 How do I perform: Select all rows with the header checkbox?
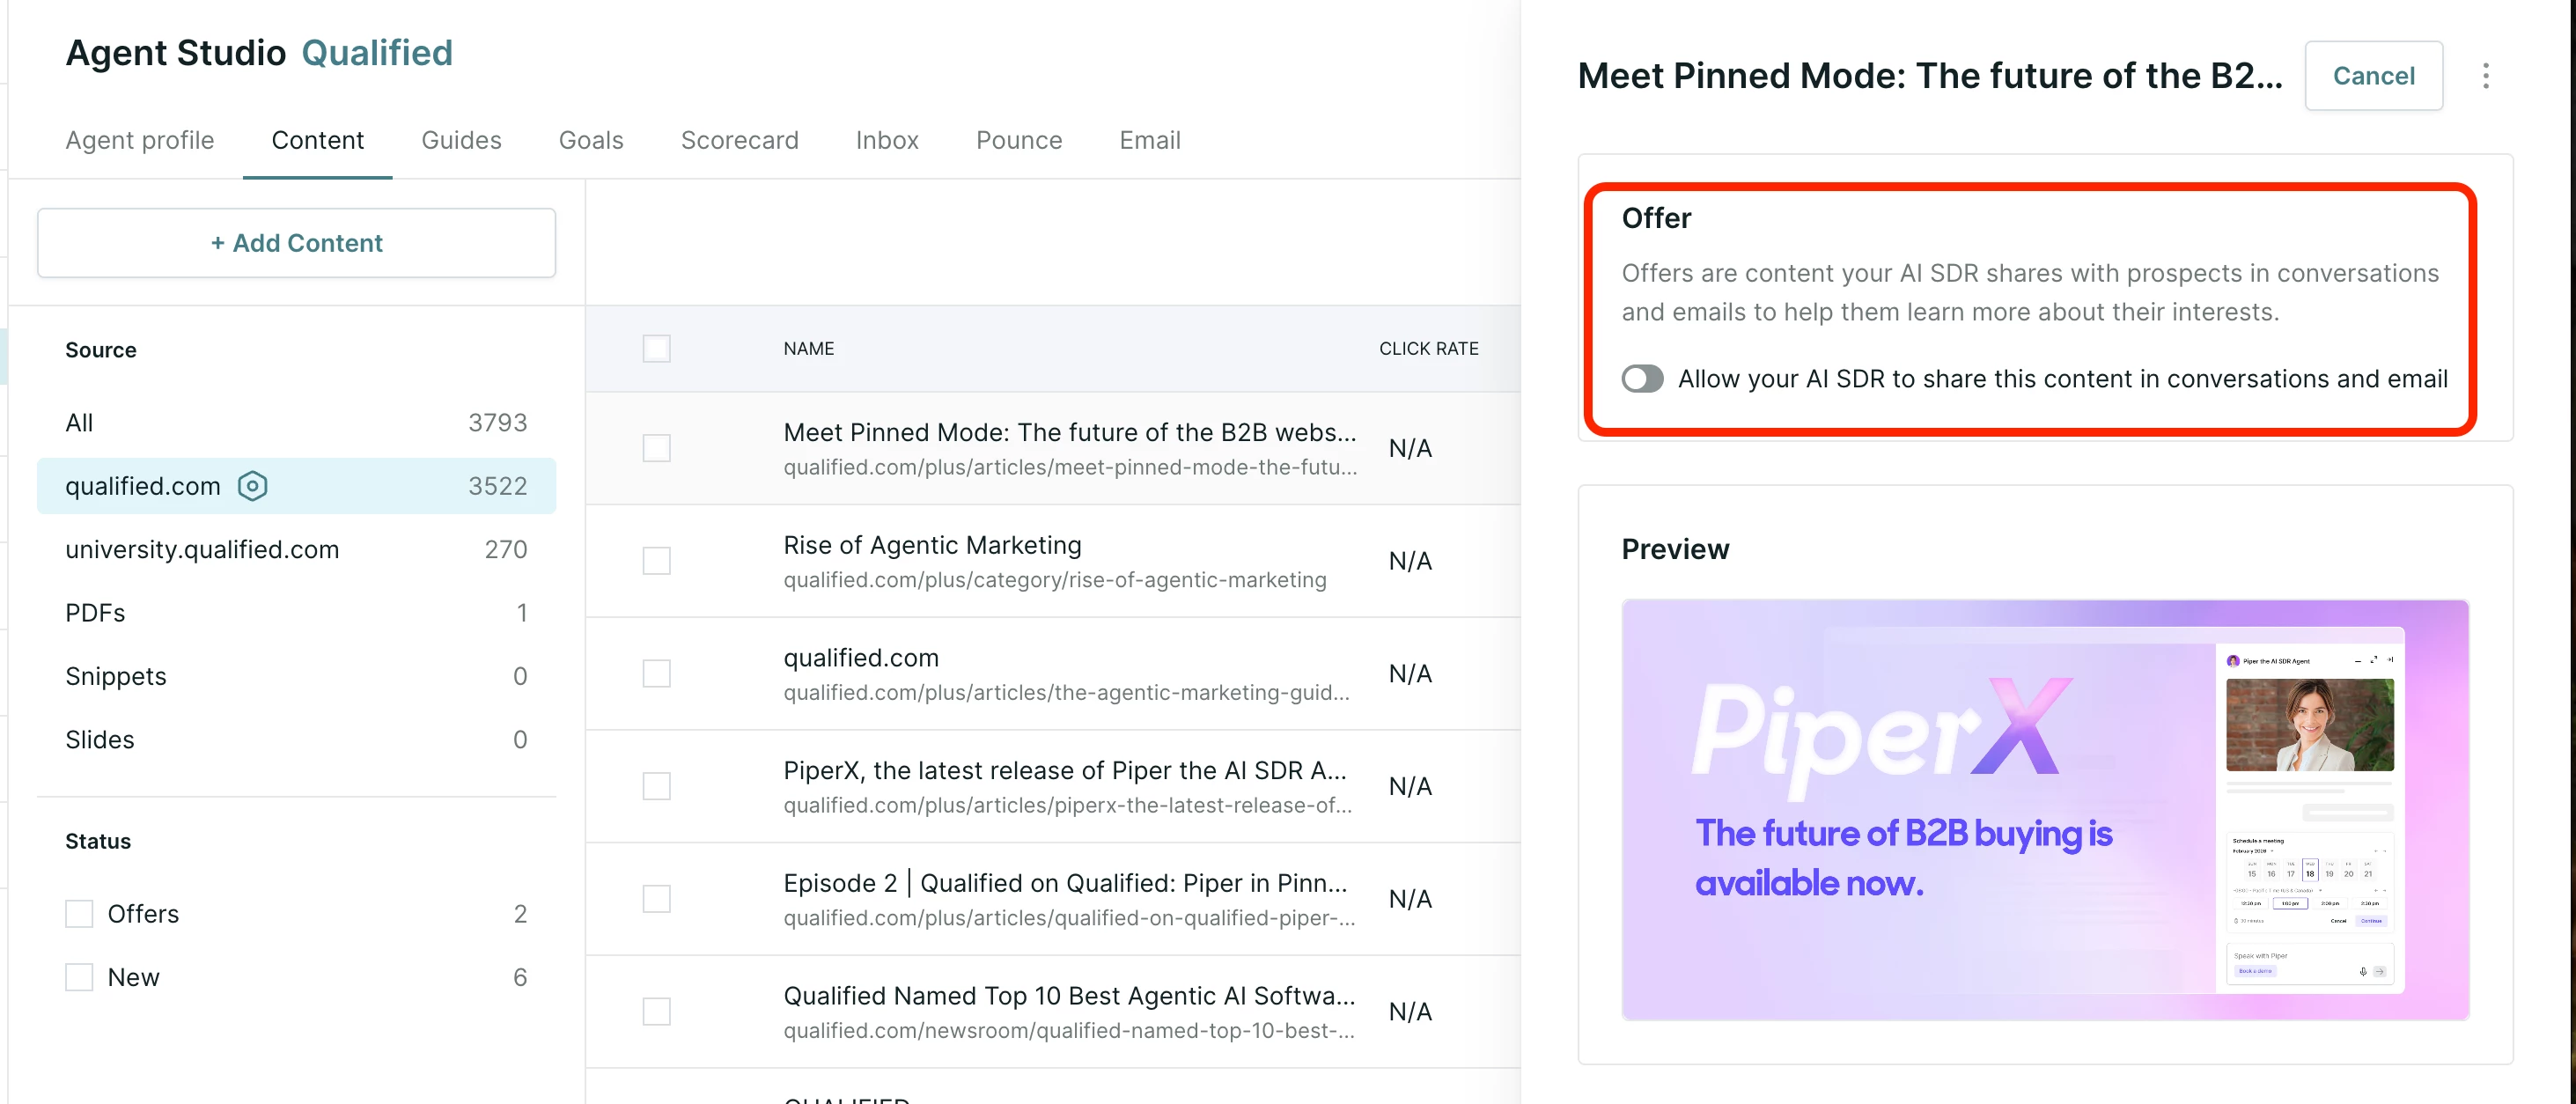[656, 349]
